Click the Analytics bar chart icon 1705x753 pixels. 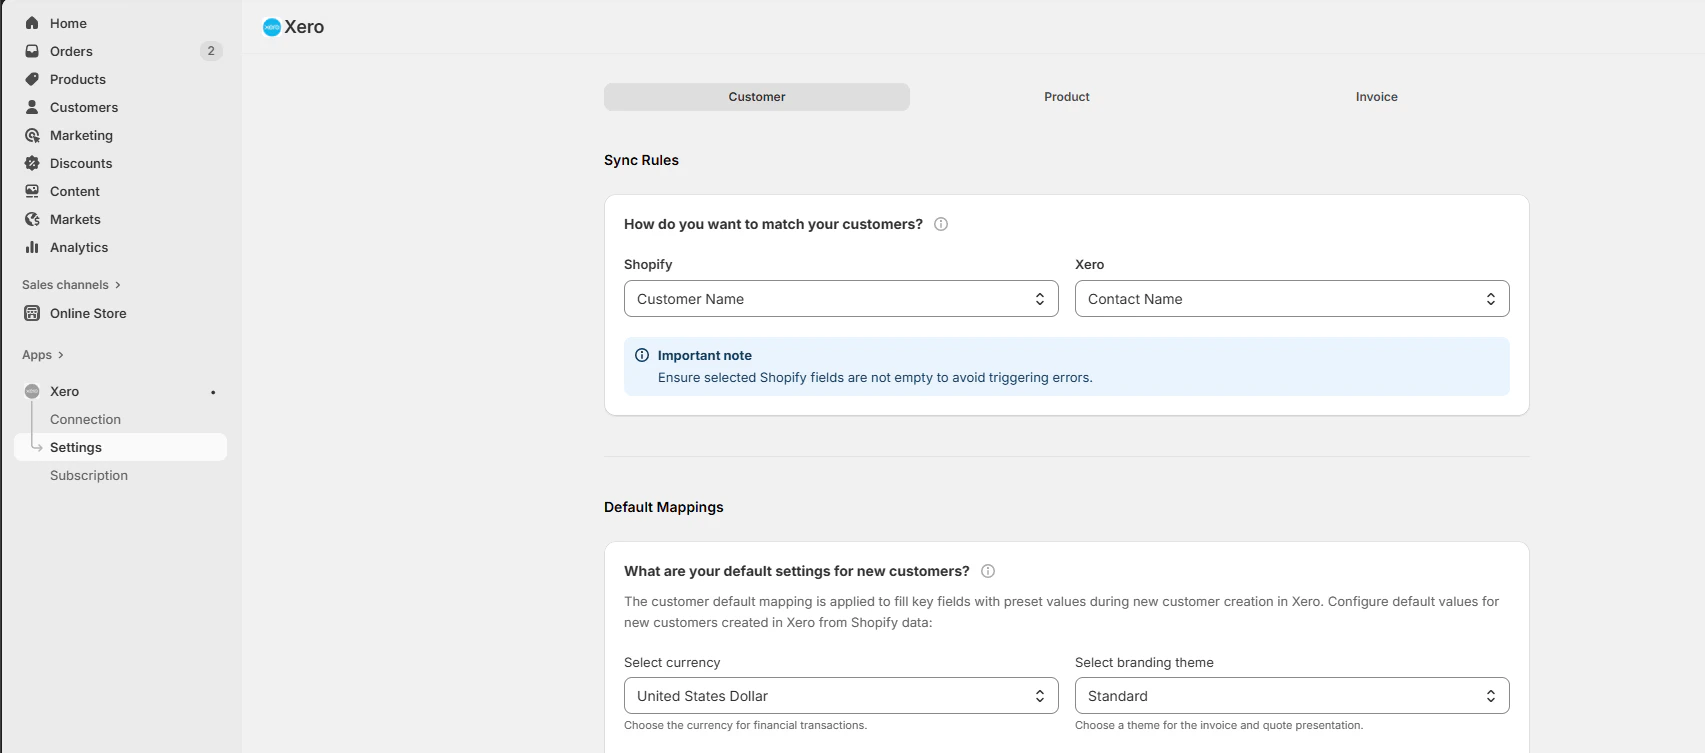[x=32, y=247]
